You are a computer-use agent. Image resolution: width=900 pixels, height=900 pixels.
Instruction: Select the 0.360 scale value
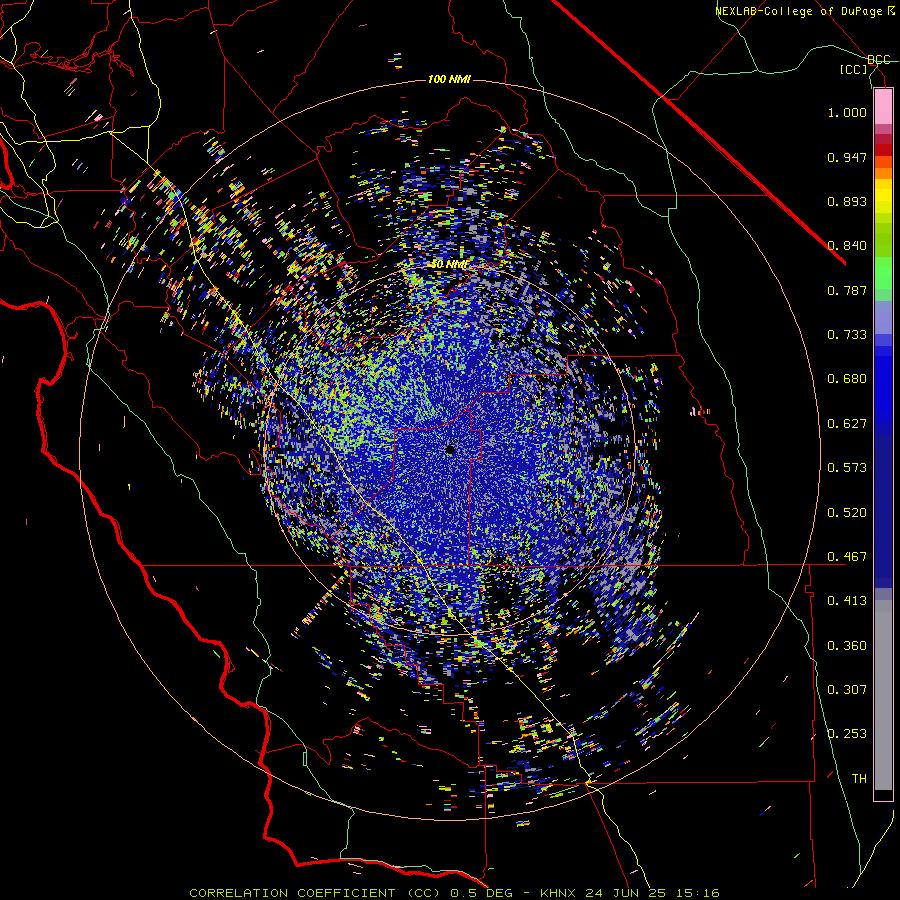click(847, 646)
